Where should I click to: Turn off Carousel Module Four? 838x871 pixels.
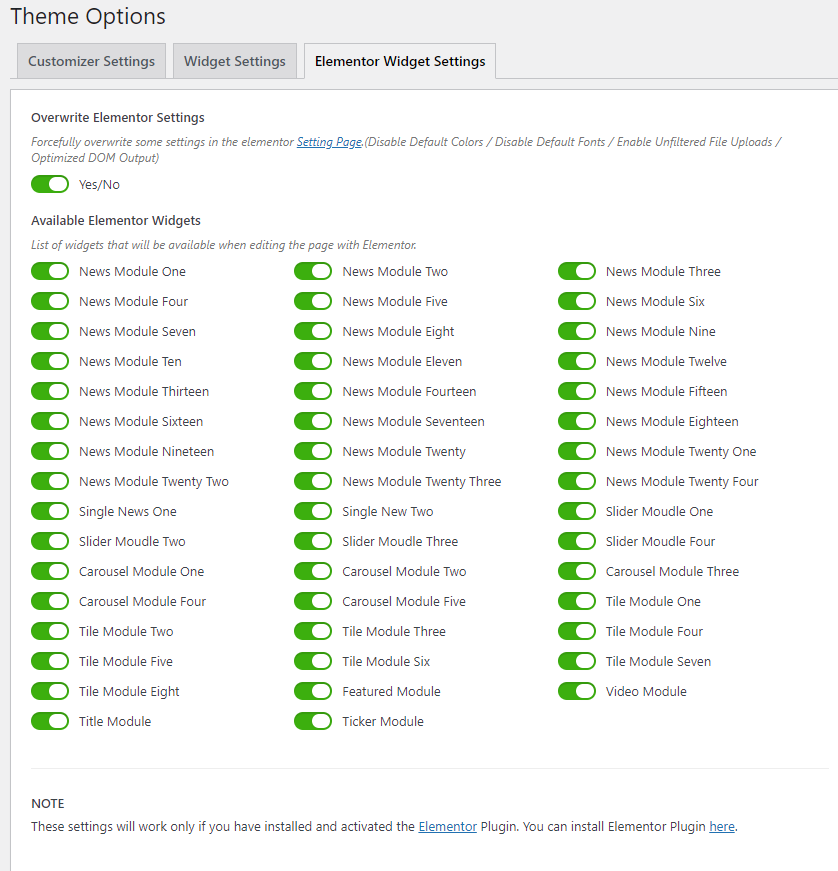pyautogui.click(x=50, y=601)
